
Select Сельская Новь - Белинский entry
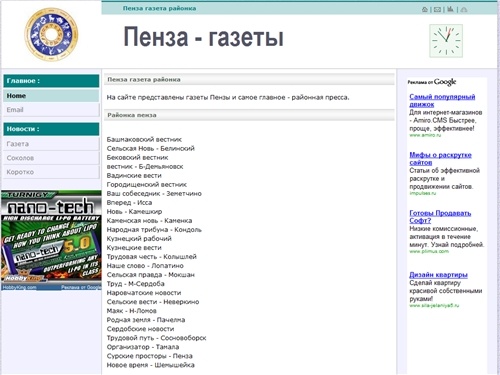pyautogui.click(x=150, y=148)
